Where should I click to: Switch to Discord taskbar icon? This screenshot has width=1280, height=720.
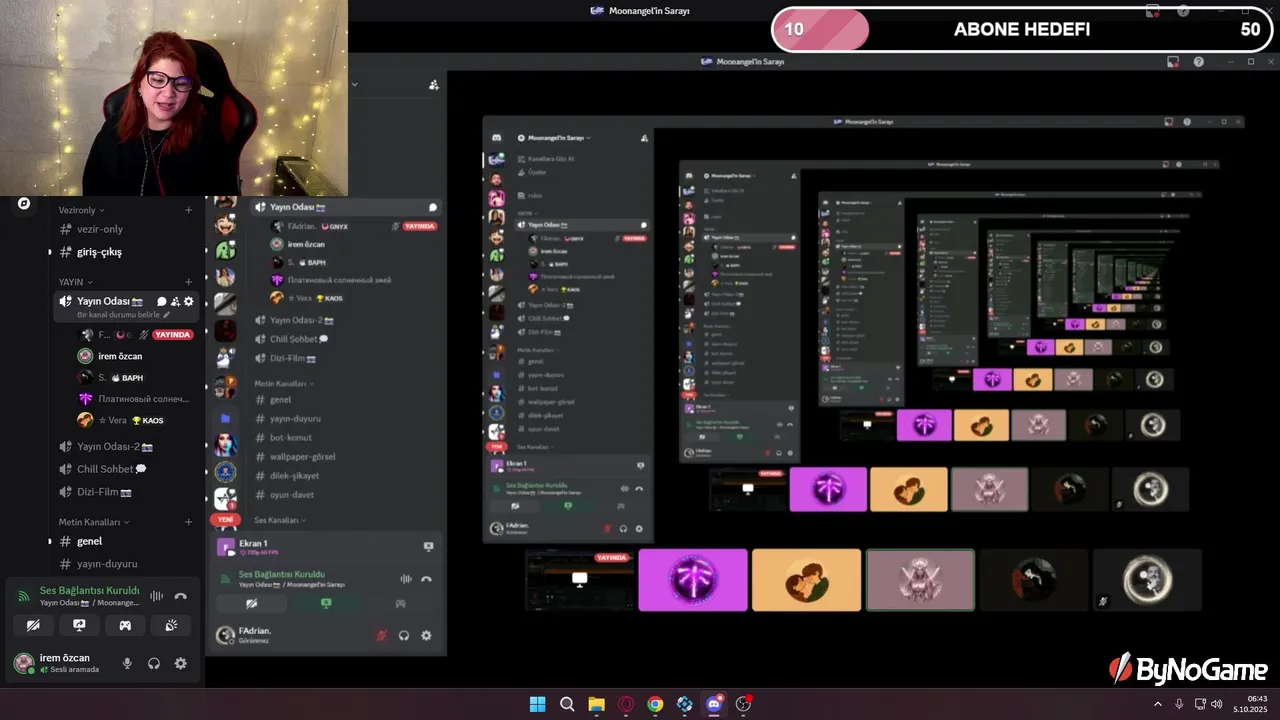(x=714, y=704)
